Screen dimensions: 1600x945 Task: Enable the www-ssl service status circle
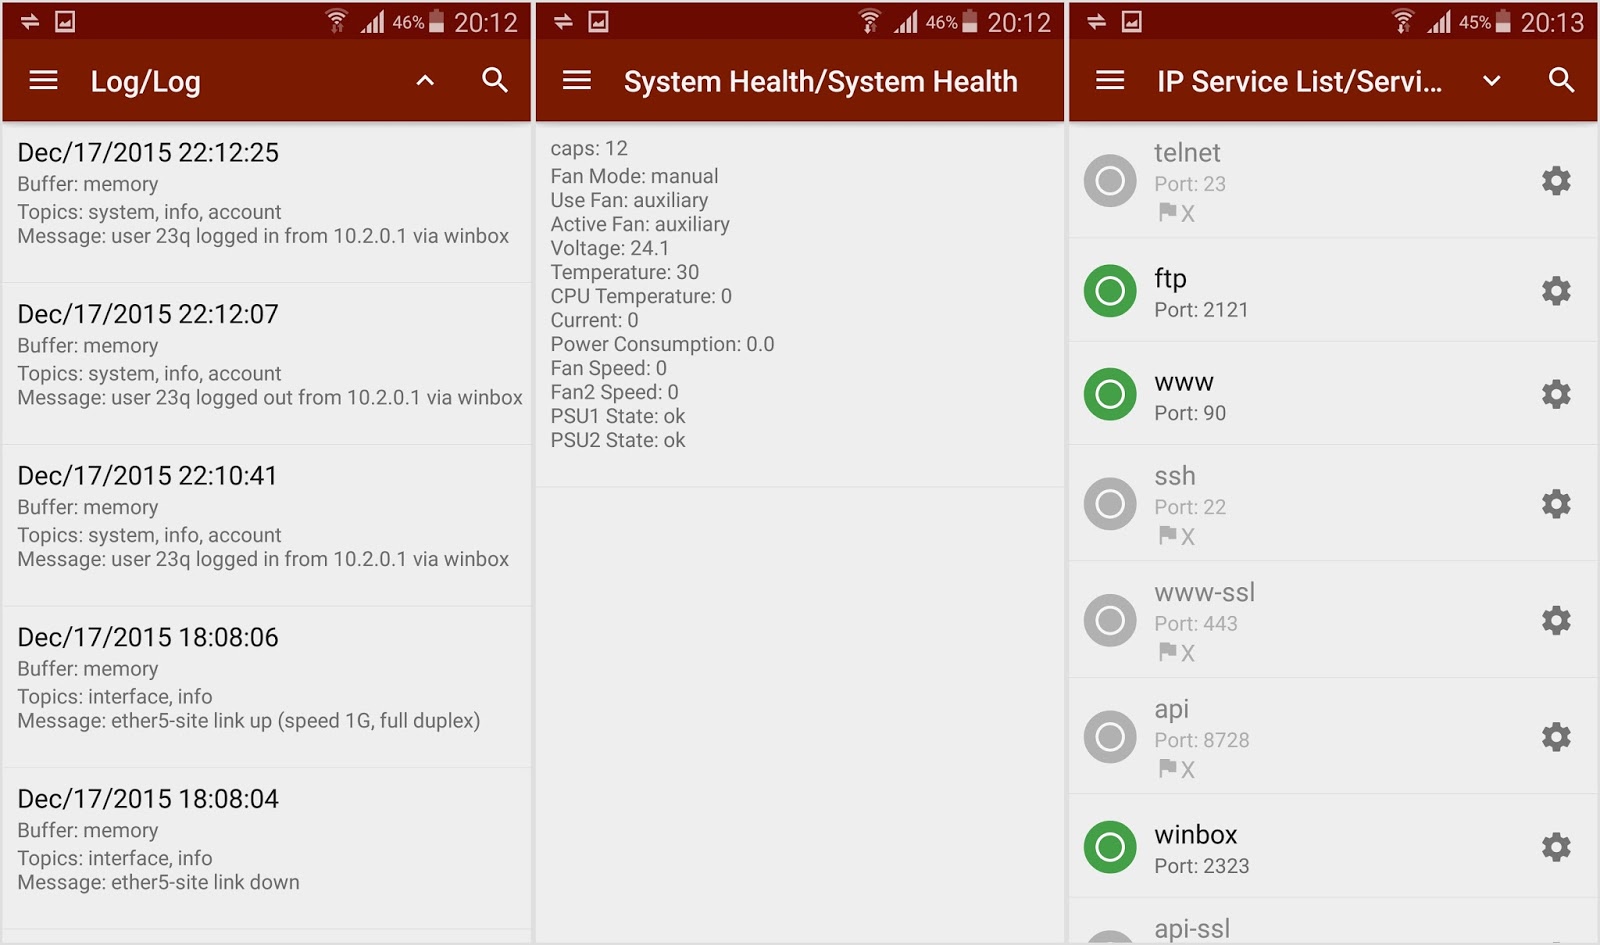pos(1110,621)
